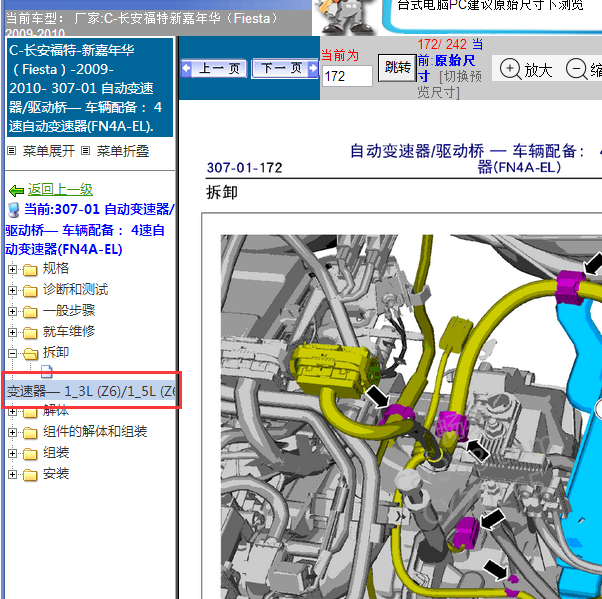The height and width of the screenshot is (599, 602).
Task: Select the 一般步骤 tree label
Action: [x=69, y=311]
